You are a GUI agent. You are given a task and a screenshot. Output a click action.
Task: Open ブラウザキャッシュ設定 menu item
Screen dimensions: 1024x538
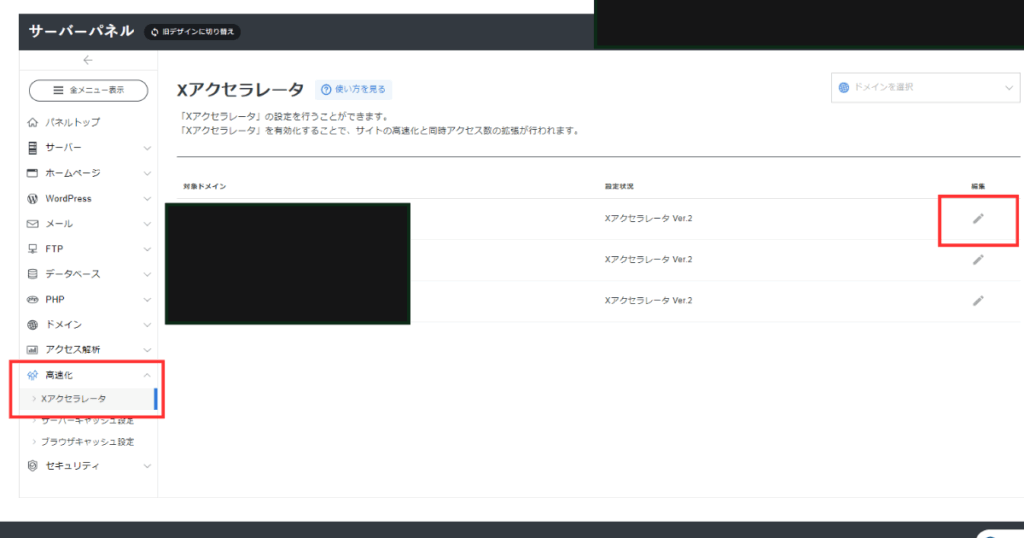pos(86,442)
